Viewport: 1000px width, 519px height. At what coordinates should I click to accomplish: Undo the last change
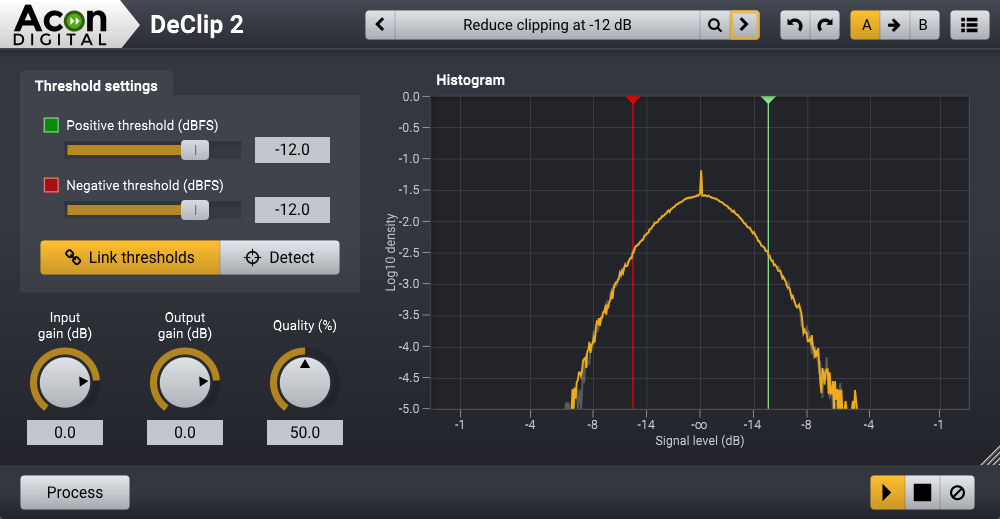tap(795, 25)
